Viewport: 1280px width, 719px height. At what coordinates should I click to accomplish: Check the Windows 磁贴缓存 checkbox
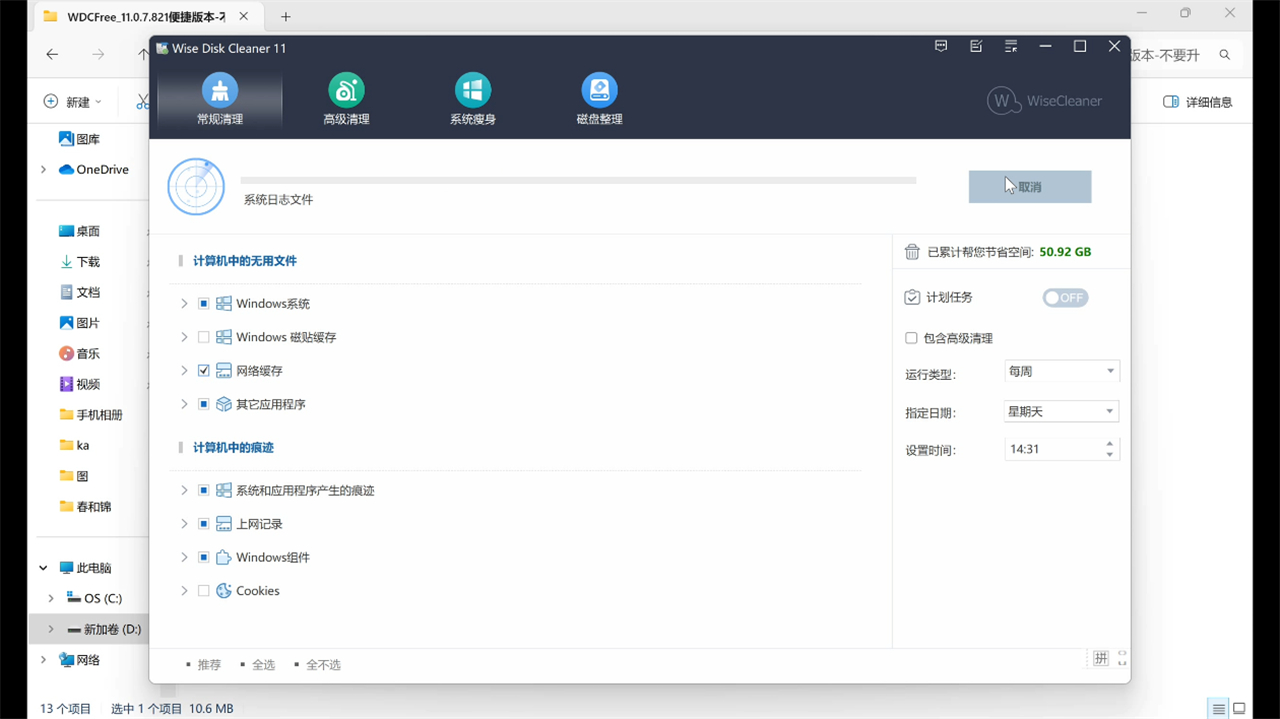[x=204, y=337]
